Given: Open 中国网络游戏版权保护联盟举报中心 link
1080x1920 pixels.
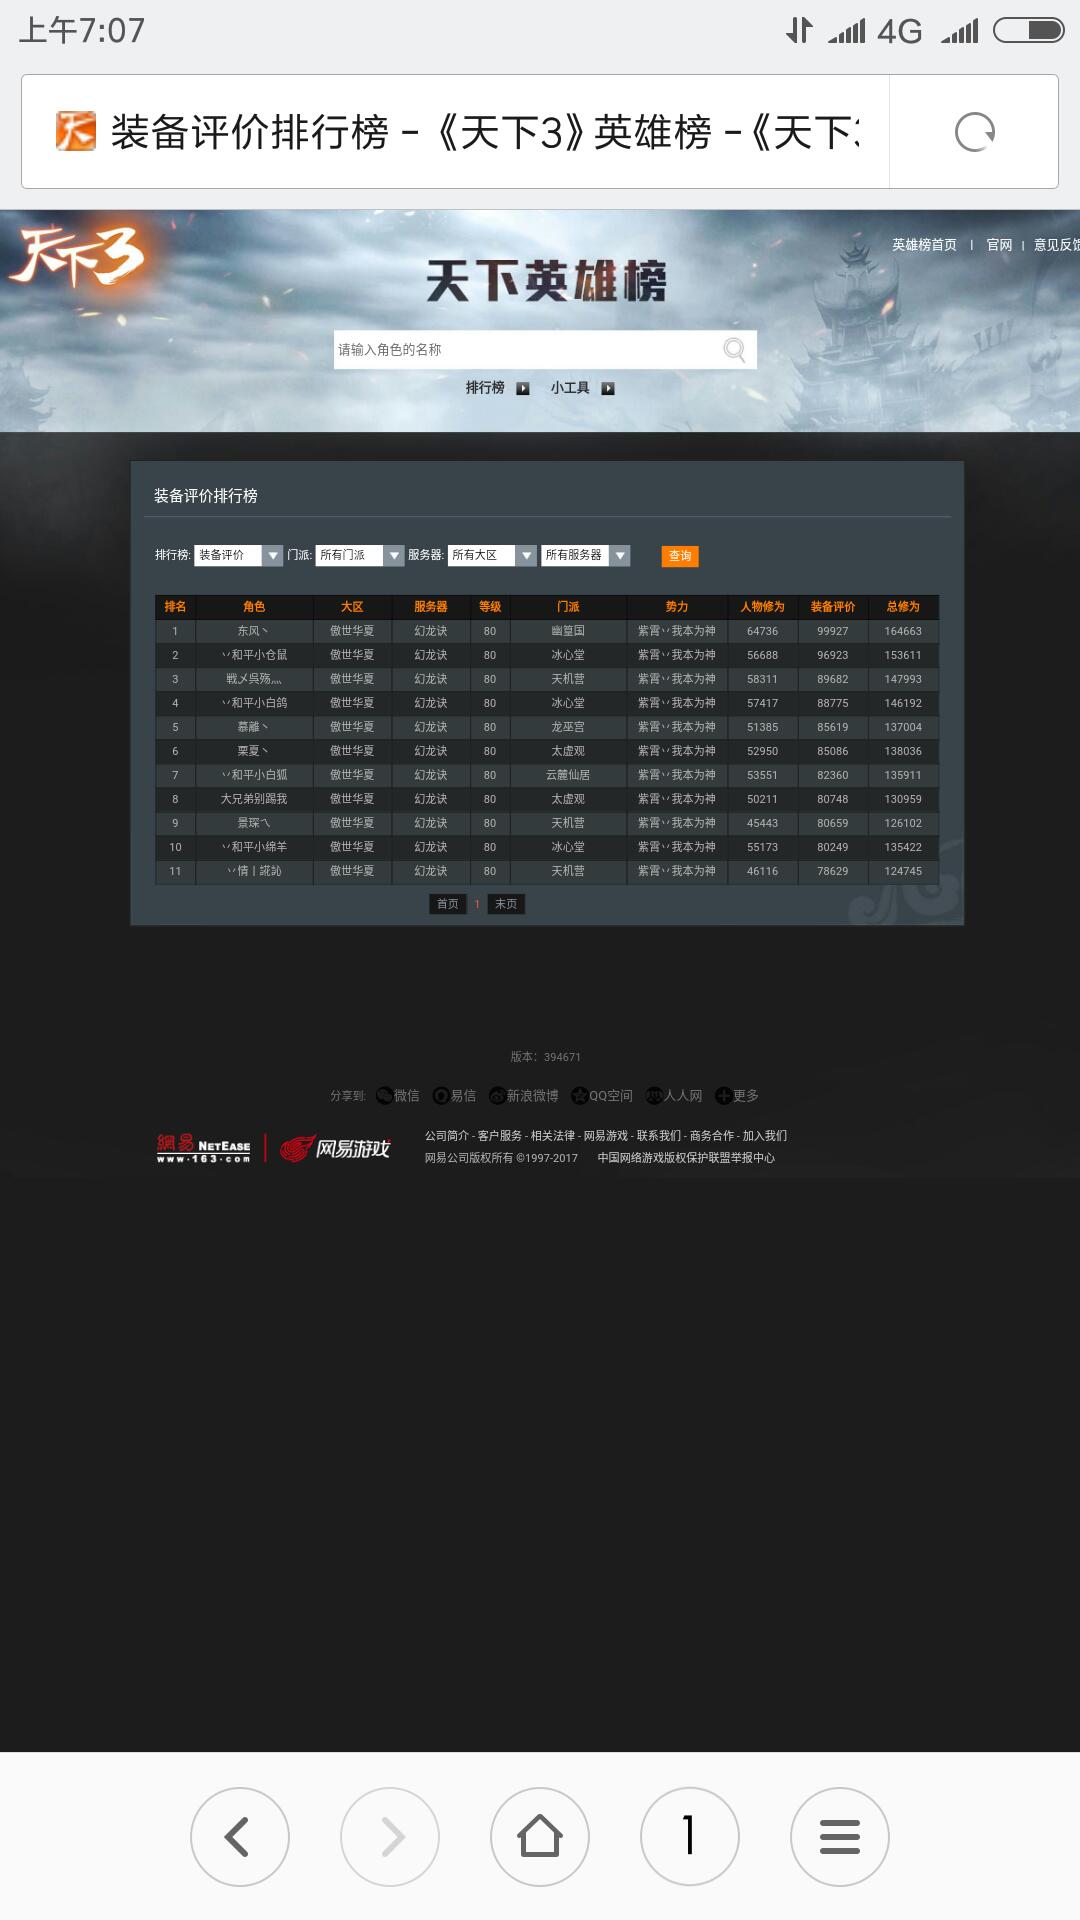Looking at the screenshot, I should (686, 1158).
